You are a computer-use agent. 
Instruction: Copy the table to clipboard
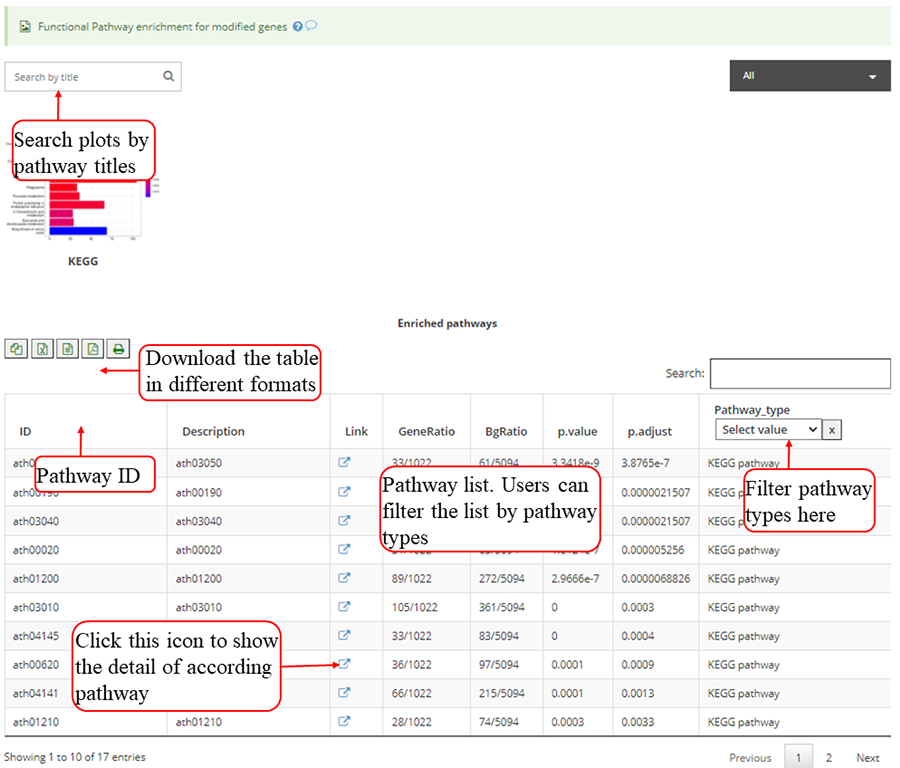[x=17, y=349]
